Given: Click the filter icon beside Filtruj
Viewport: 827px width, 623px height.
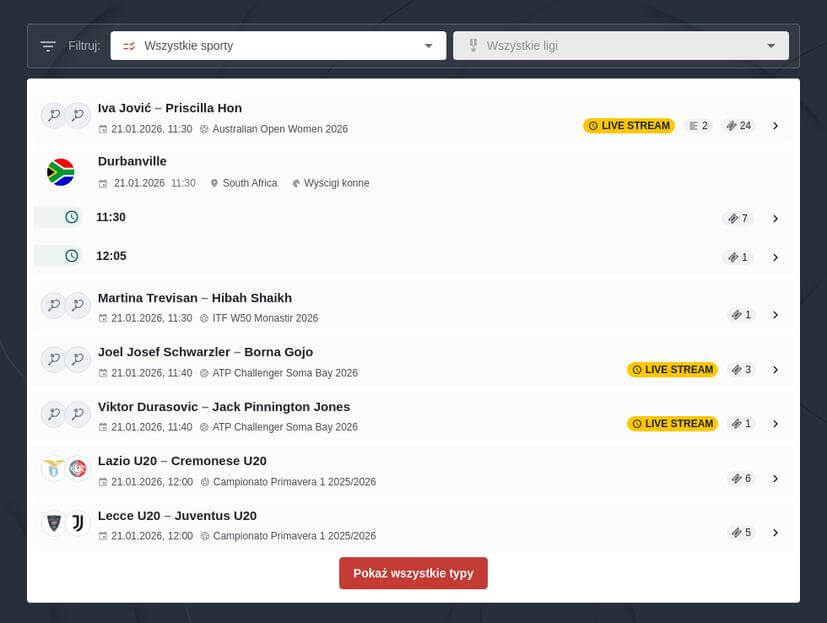Looking at the screenshot, I should (48, 46).
